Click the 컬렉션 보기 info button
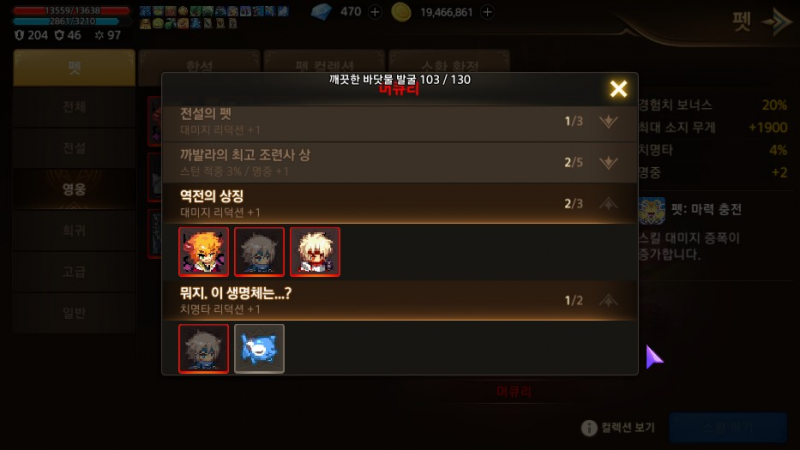The width and height of the screenshot is (800, 450). coord(618,428)
